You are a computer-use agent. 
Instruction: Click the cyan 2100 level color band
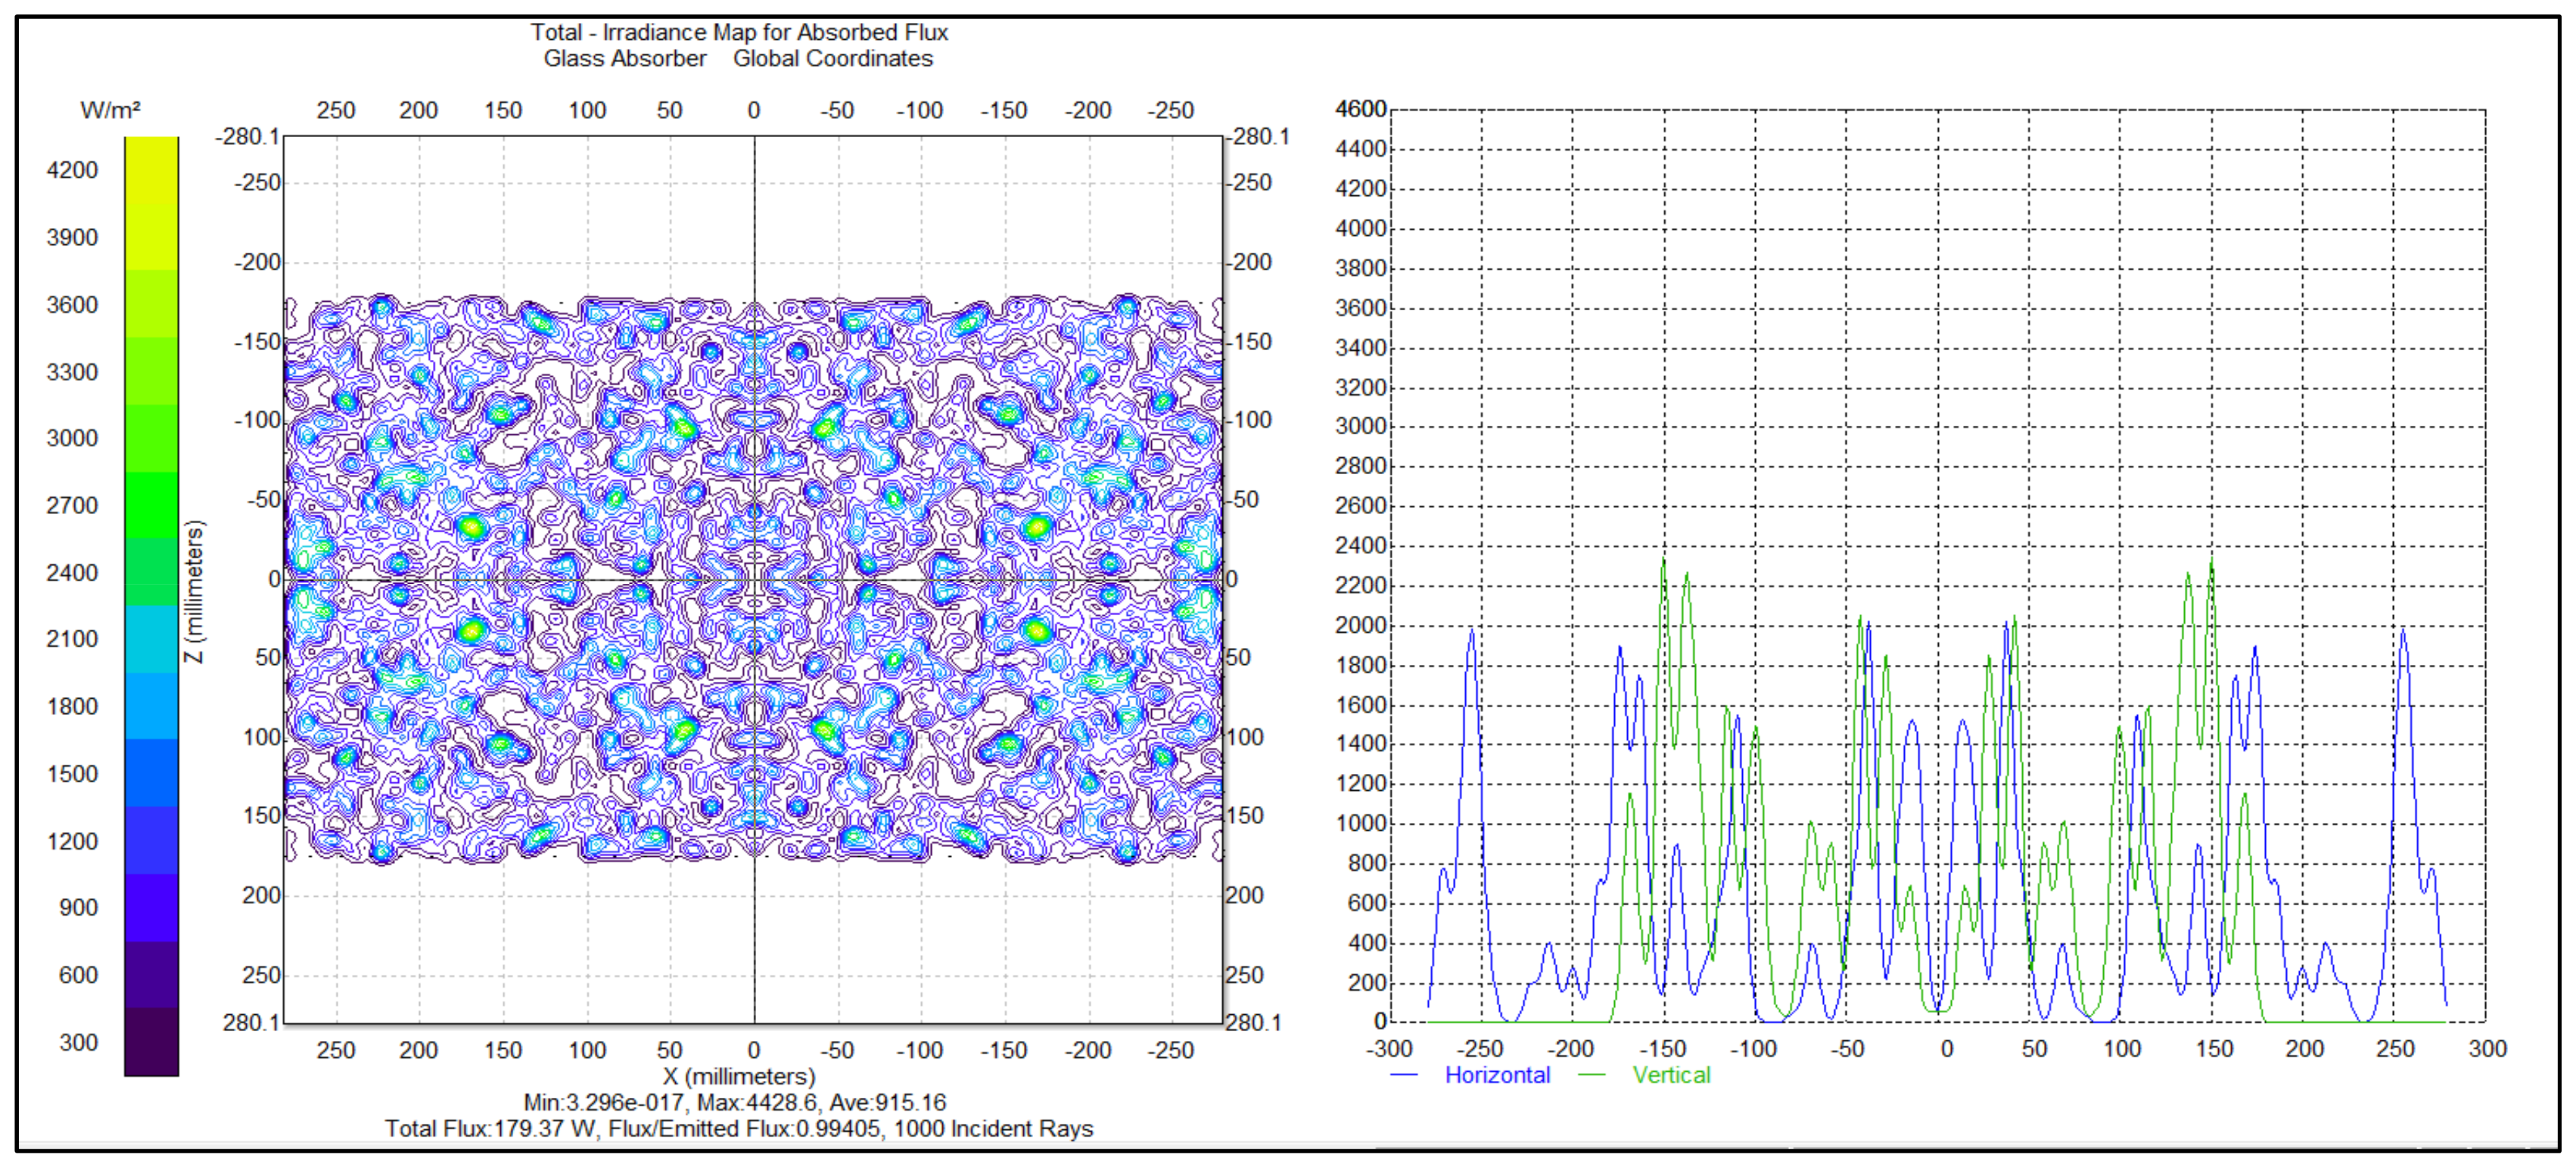point(151,638)
